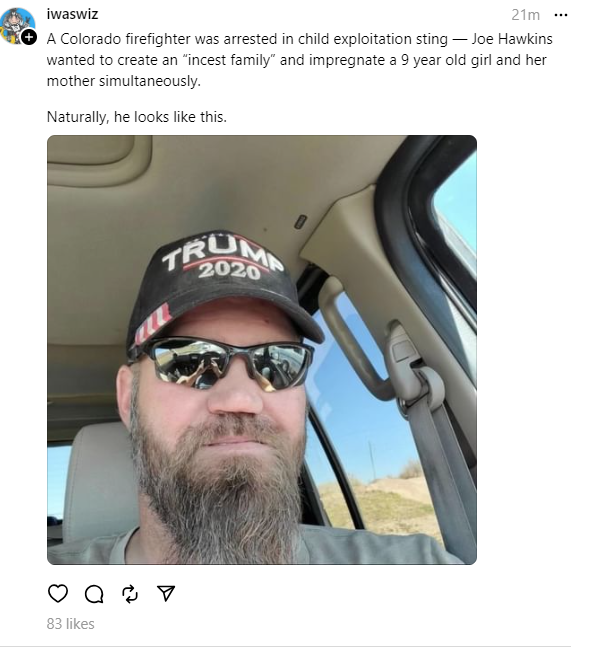605x647 pixels.
Task: Click the sunglasses reflection in the photo
Action: [226, 363]
